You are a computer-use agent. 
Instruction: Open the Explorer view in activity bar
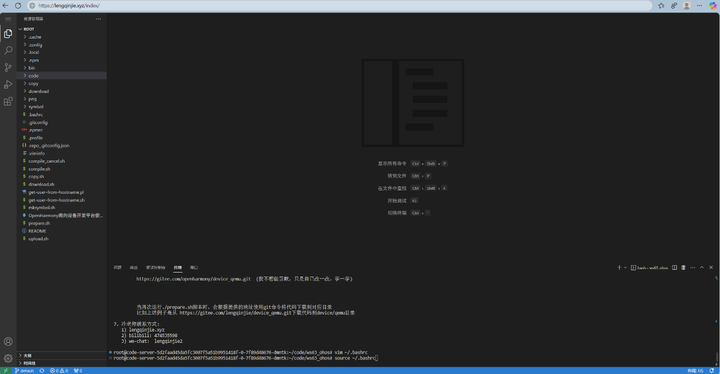click(8, 34)
